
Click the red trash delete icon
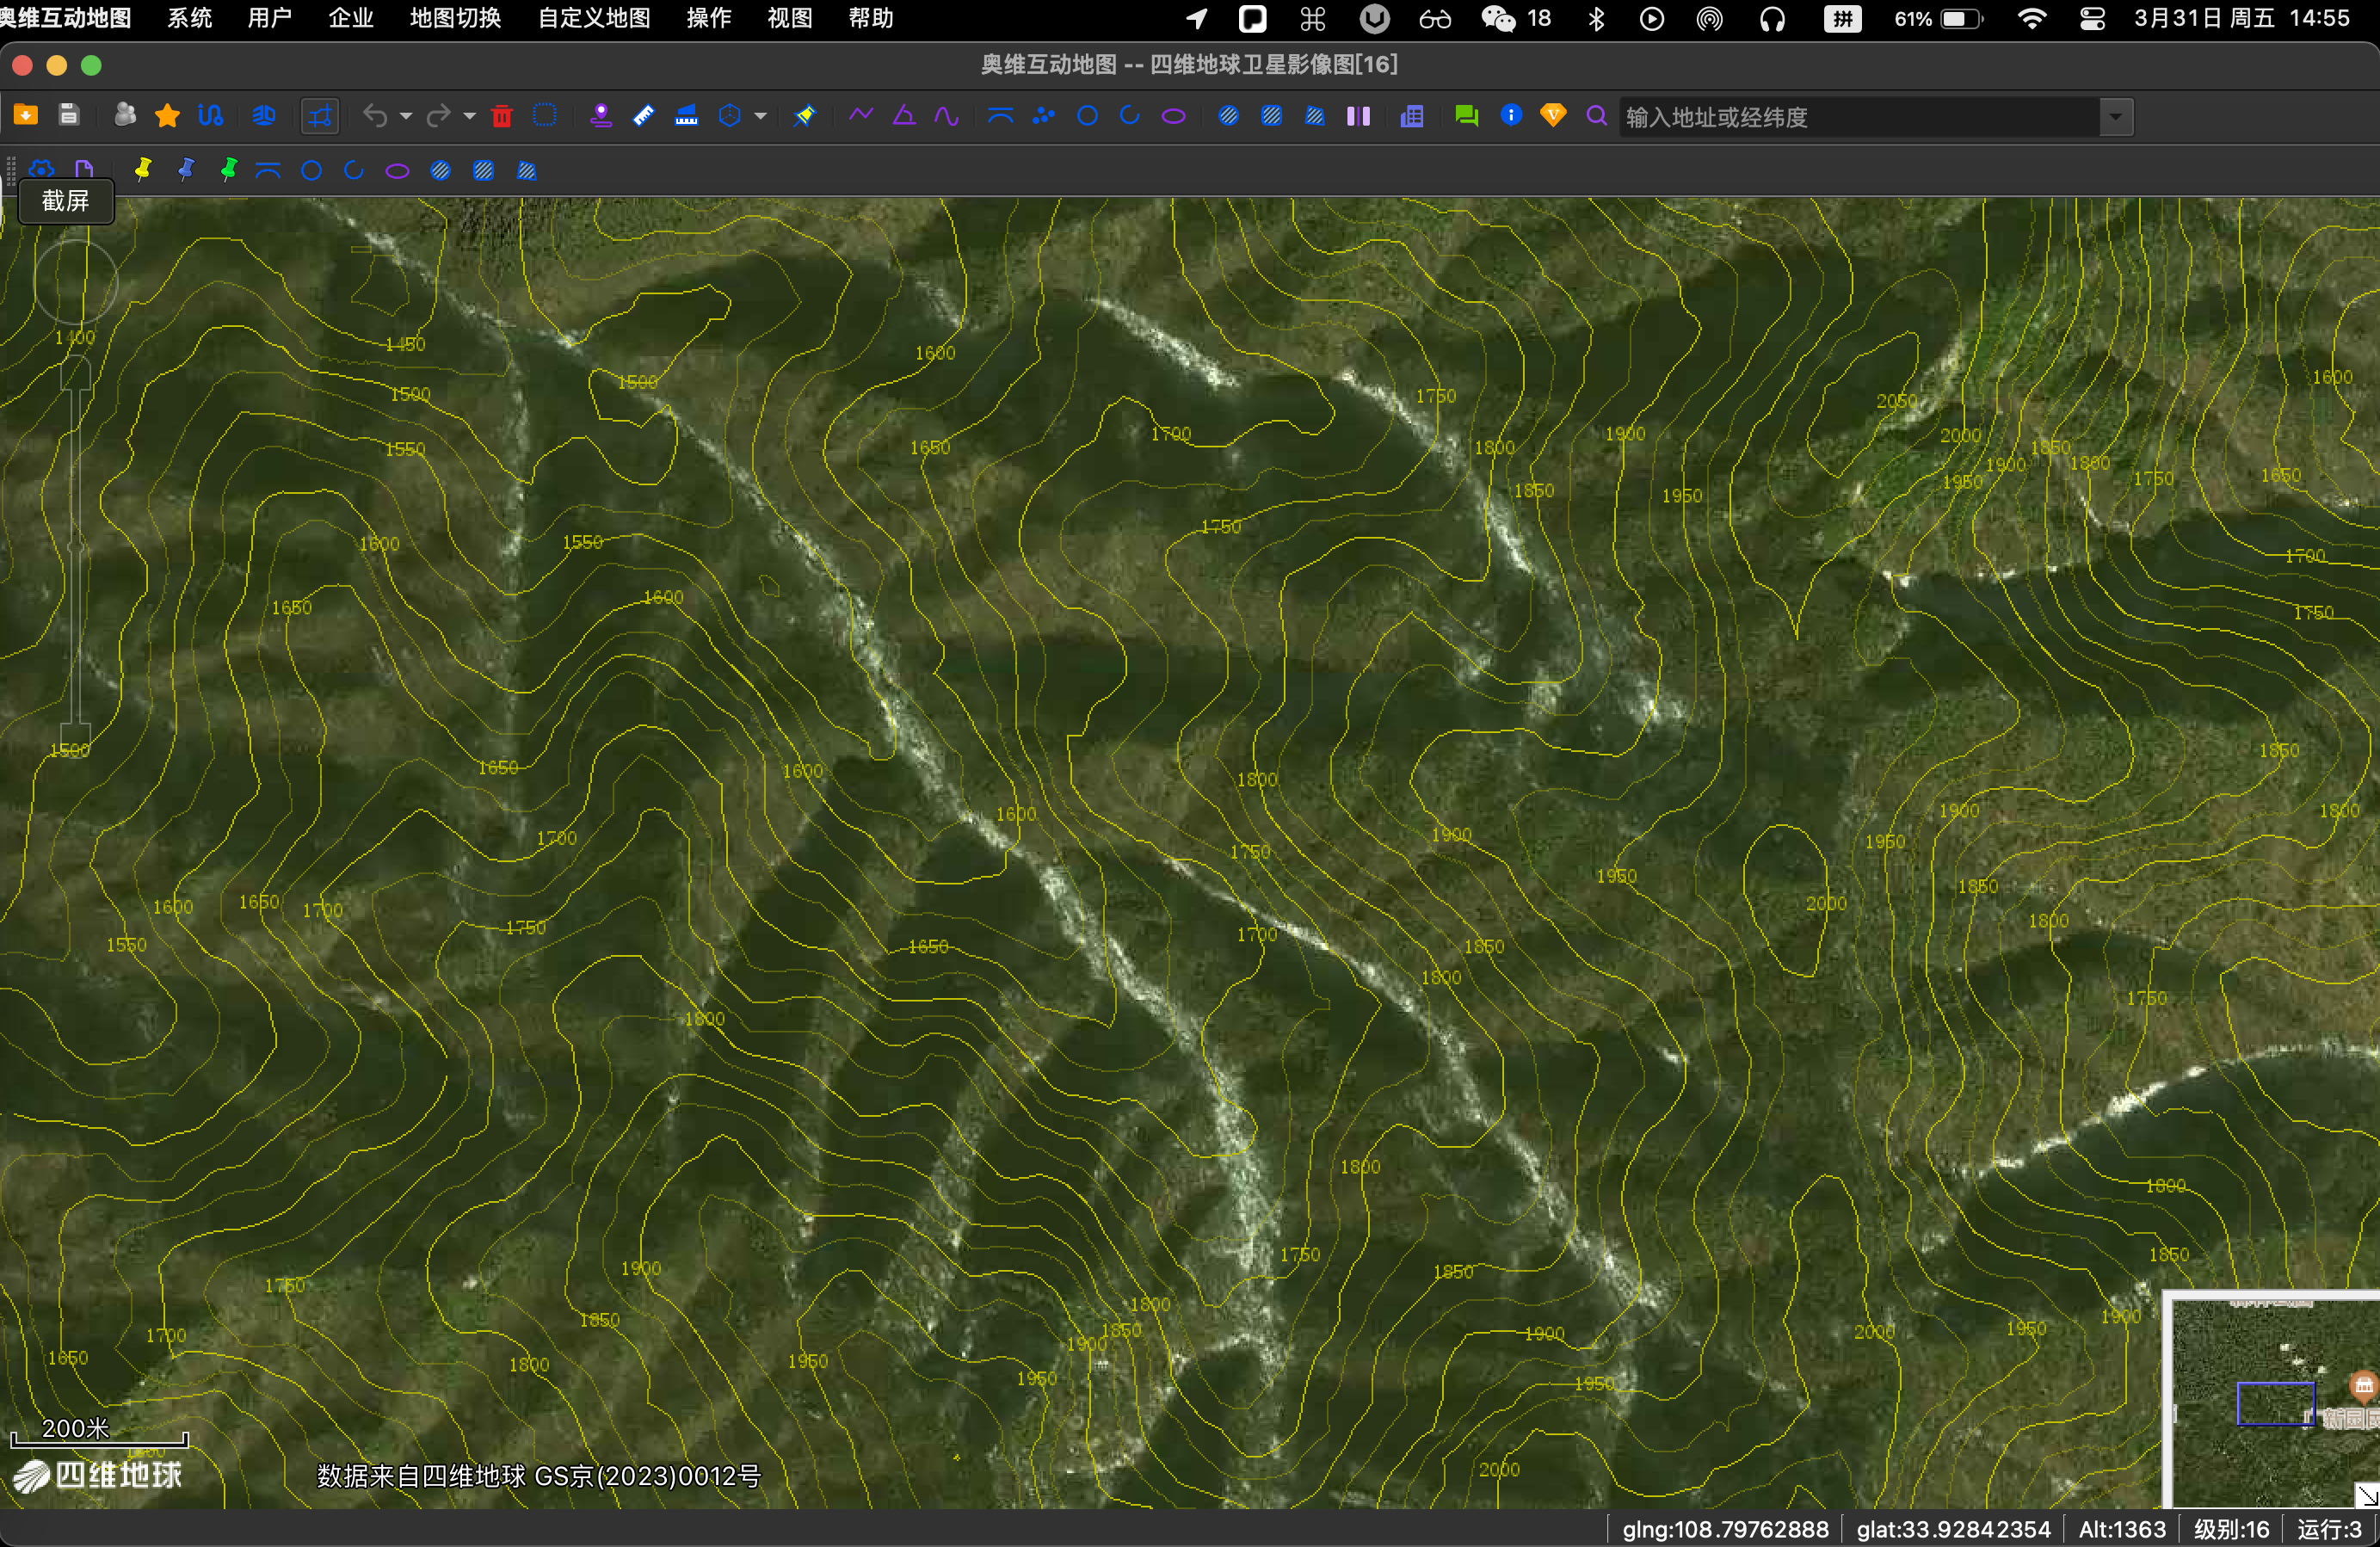pyautogui.click(x=502, y=117)
